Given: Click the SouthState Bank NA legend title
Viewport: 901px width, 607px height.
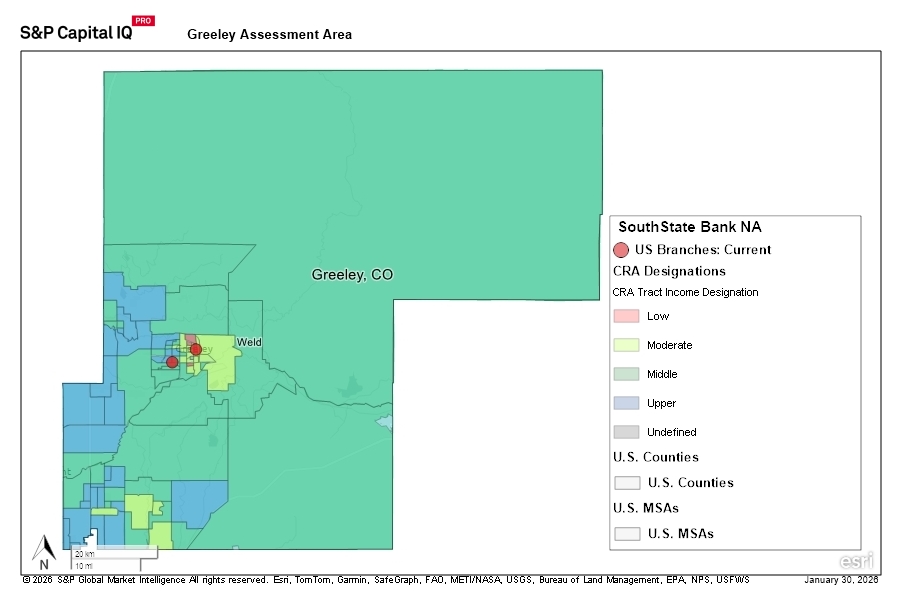Looking at the screenshot, I should coord(690,227).
